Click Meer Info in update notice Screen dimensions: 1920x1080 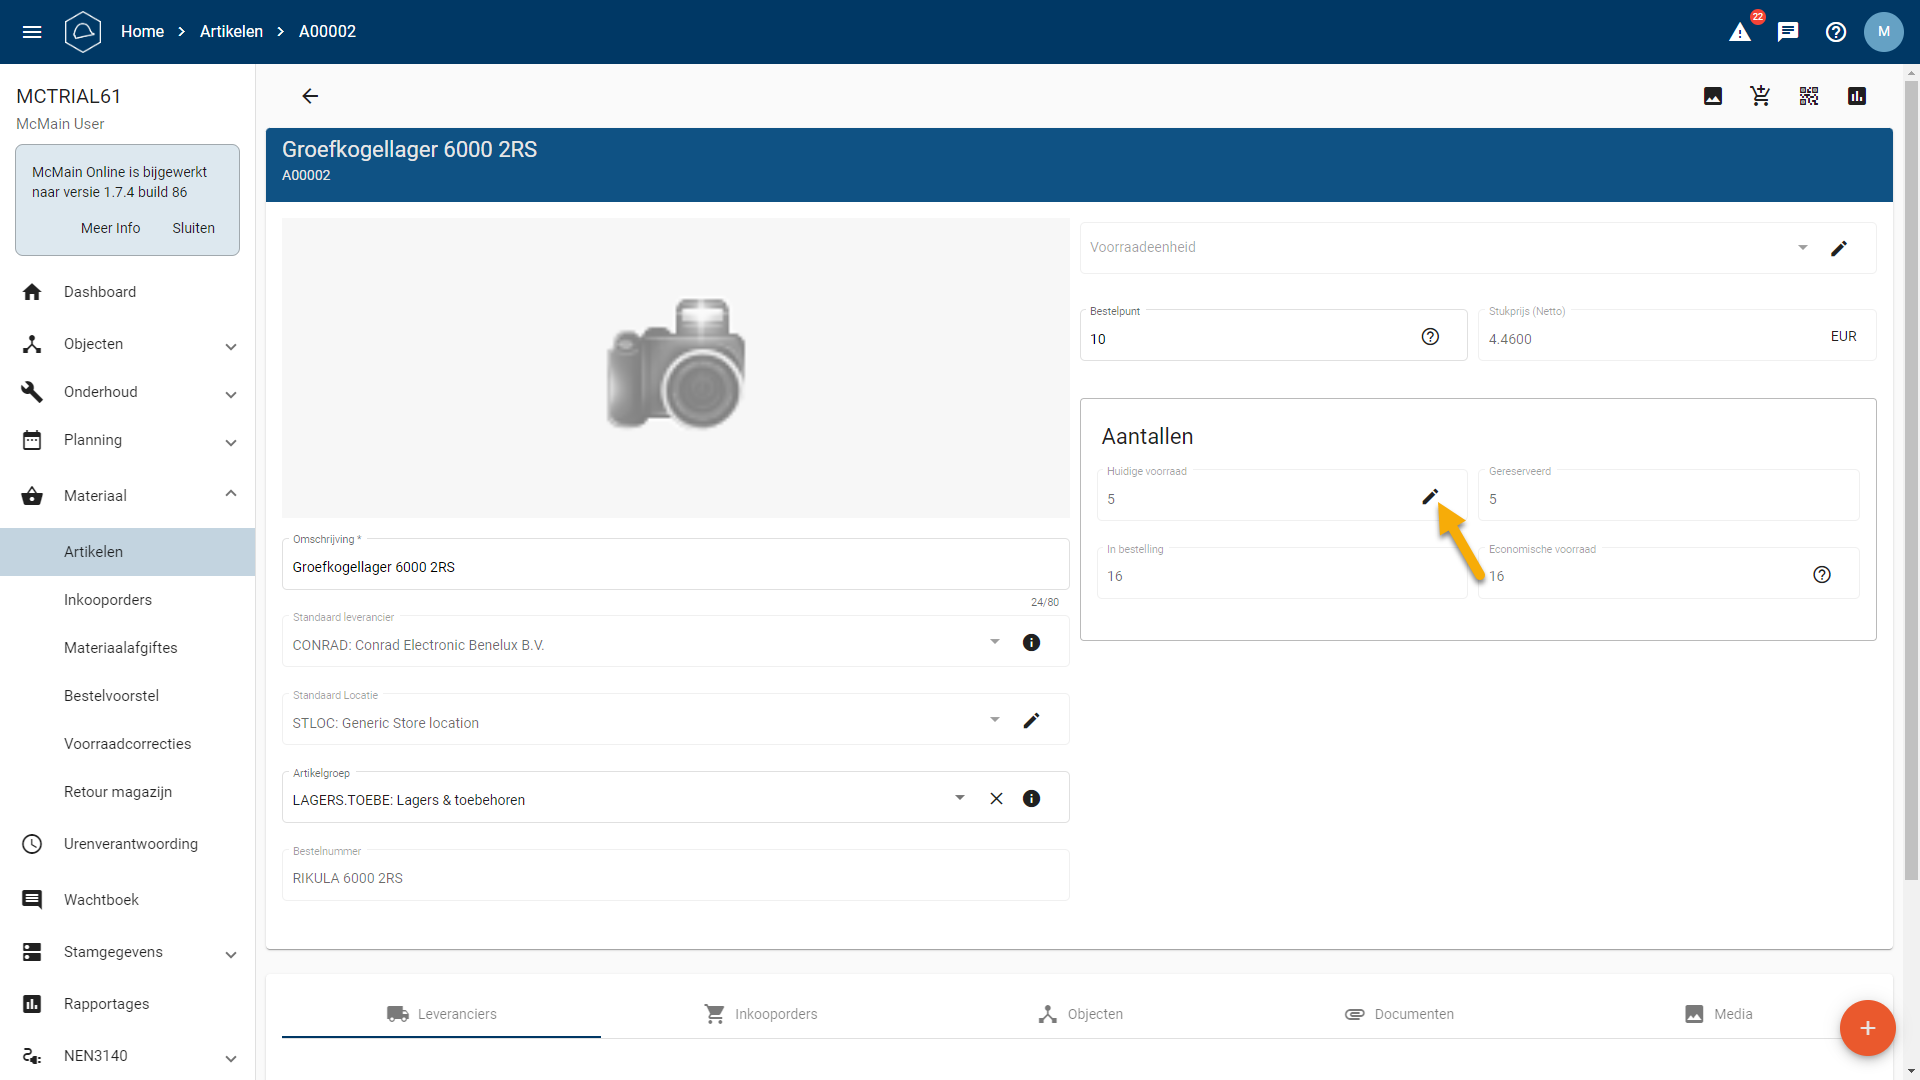click(110, 228)
